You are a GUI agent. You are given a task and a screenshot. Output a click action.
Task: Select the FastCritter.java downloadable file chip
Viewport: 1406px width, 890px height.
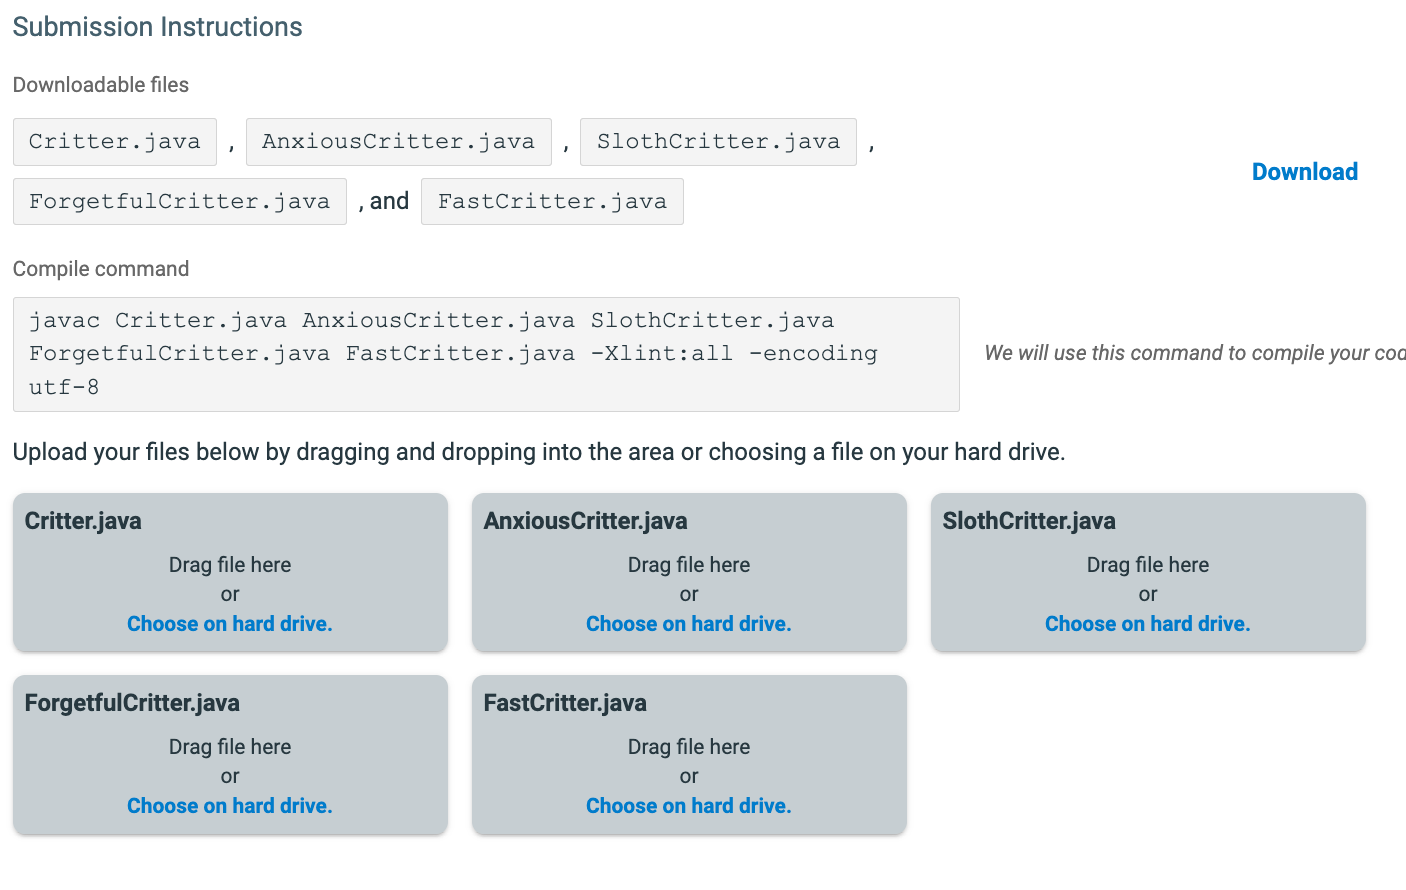(552, 202)
